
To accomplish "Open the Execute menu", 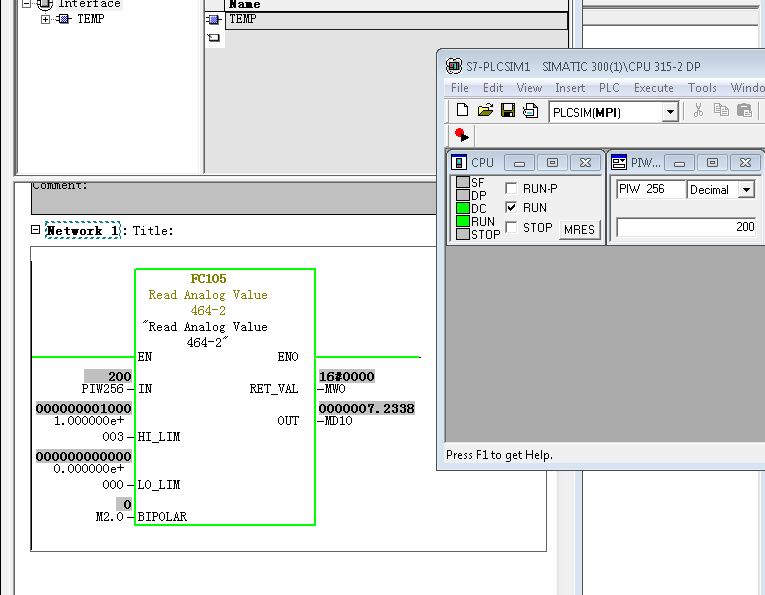I will (x=653, y=88).
